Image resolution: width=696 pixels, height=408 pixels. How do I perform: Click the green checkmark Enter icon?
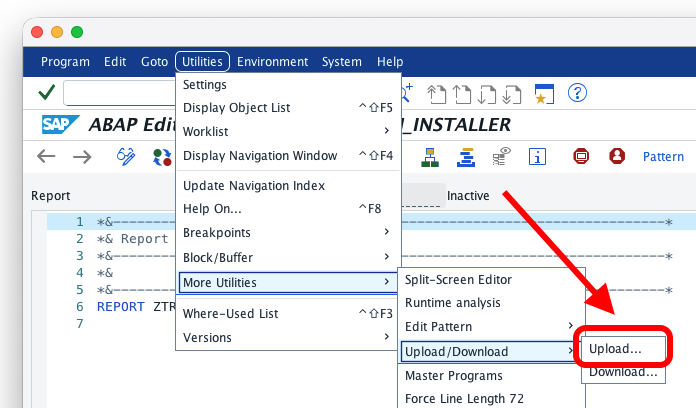[x=46, y=93]
